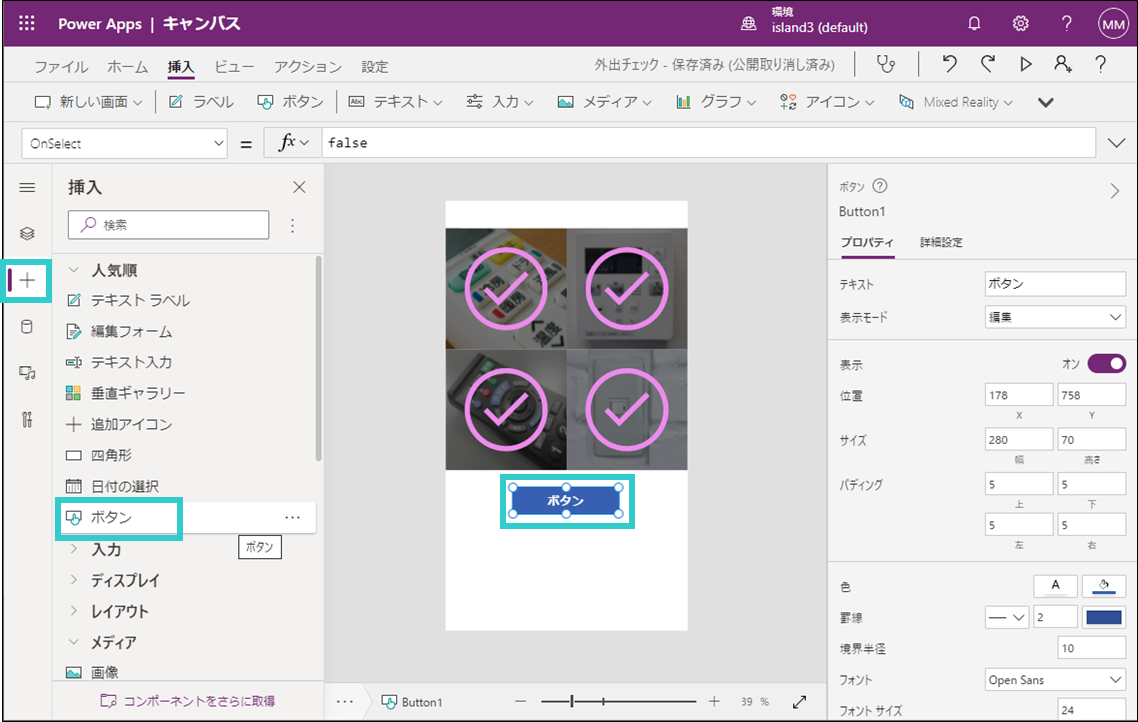Open the グラフ ribbon dropdown
Viewport: 1138px width, 722px height.
716,102
